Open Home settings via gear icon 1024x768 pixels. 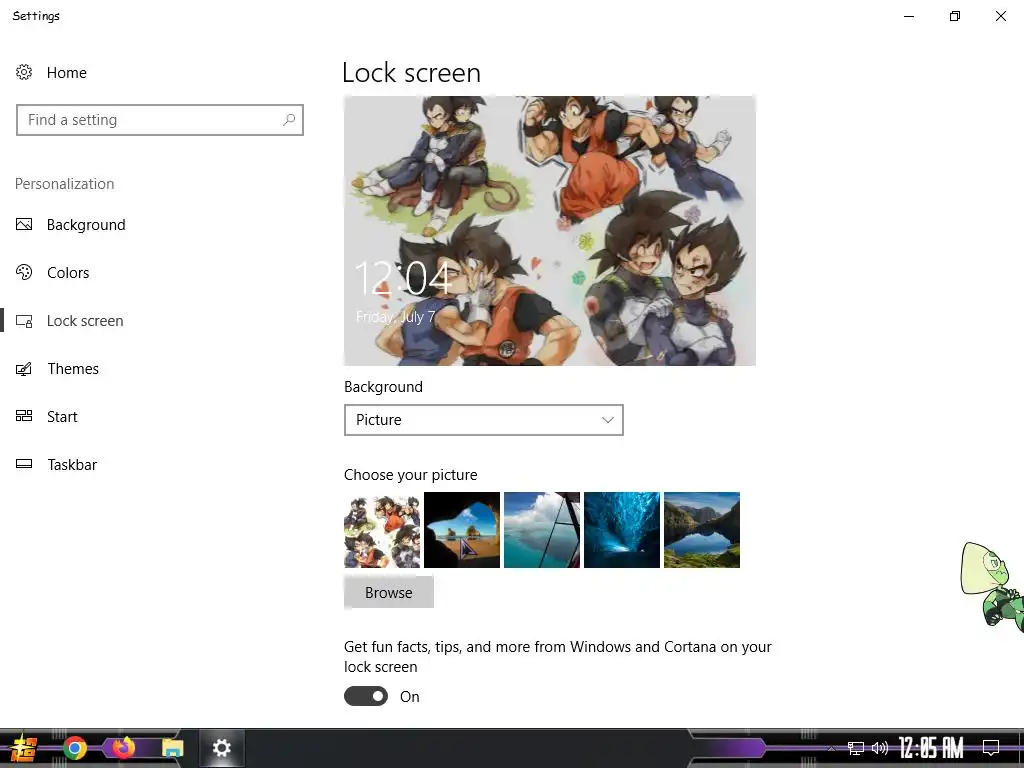[x=24, y=72]
